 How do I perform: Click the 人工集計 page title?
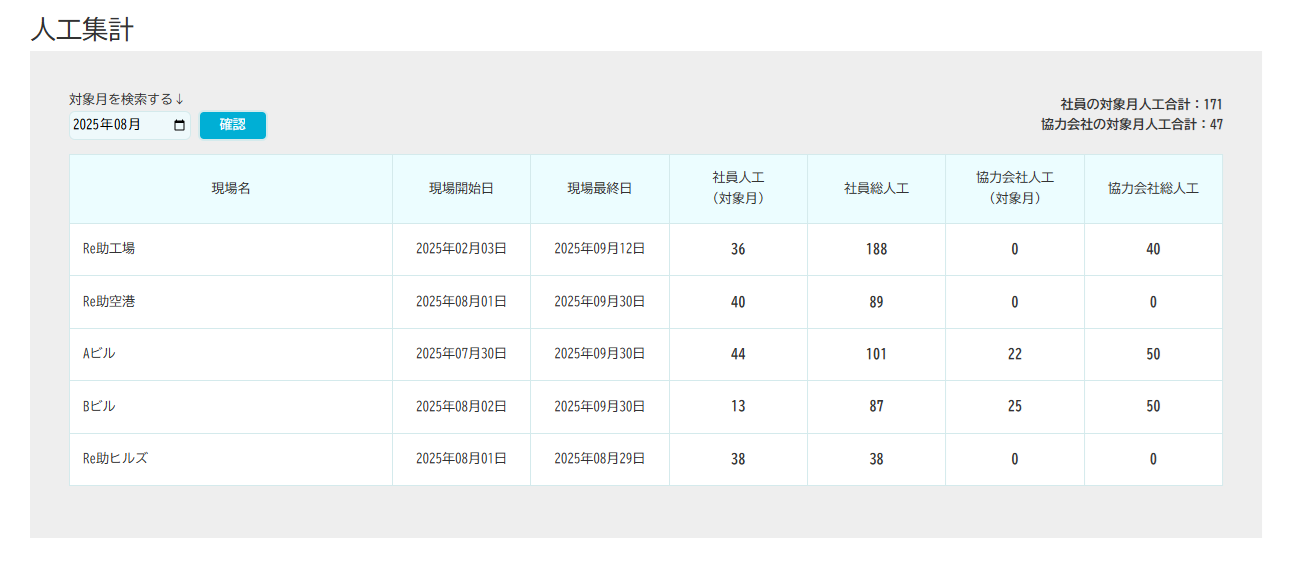[82, 29]
